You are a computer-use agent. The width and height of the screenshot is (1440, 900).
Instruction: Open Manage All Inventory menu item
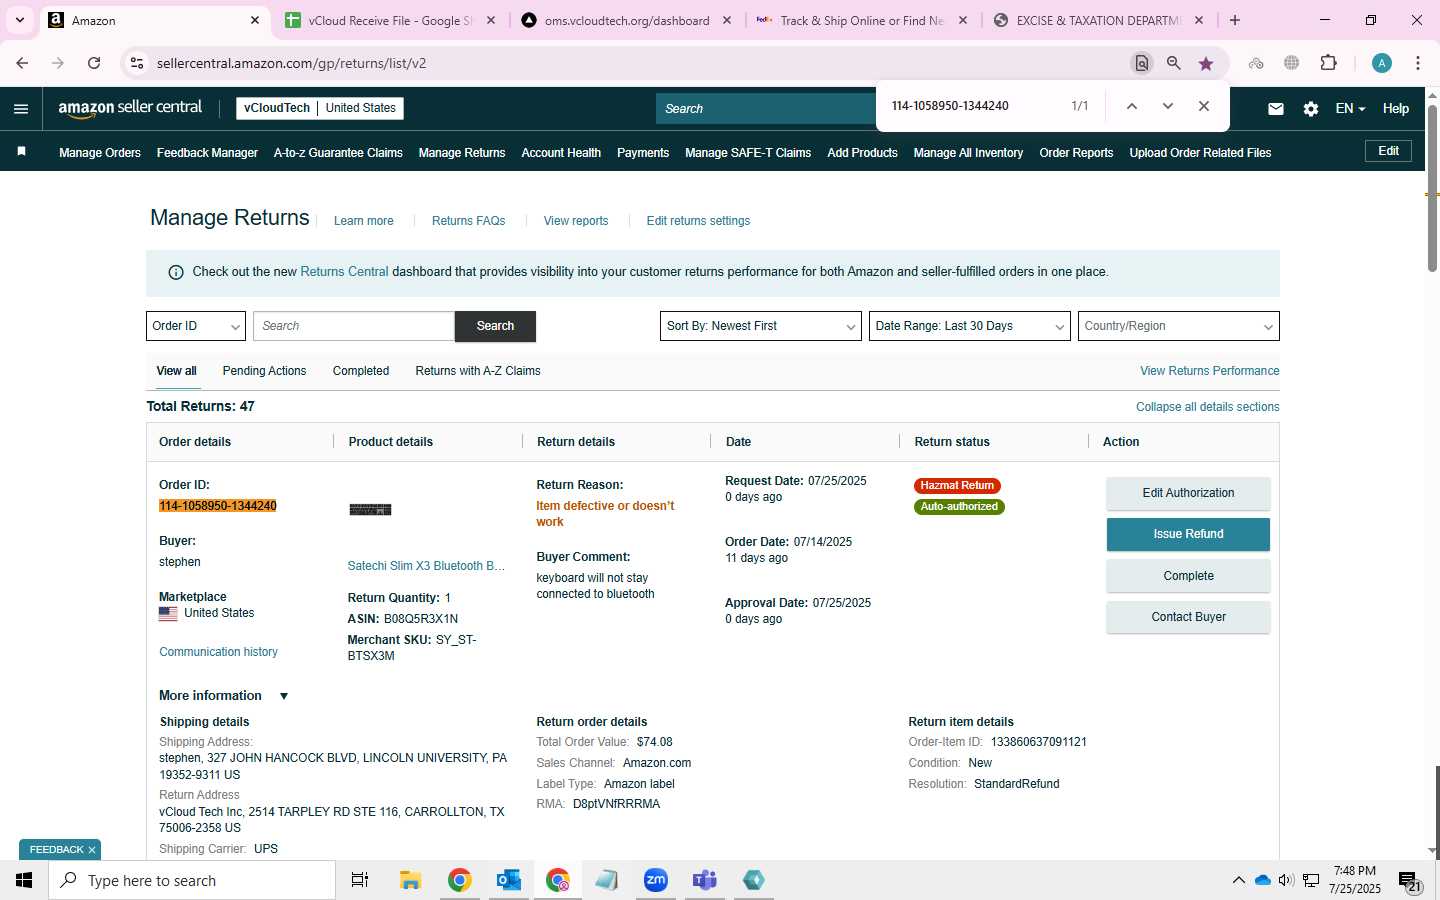[x=968, y=153]
